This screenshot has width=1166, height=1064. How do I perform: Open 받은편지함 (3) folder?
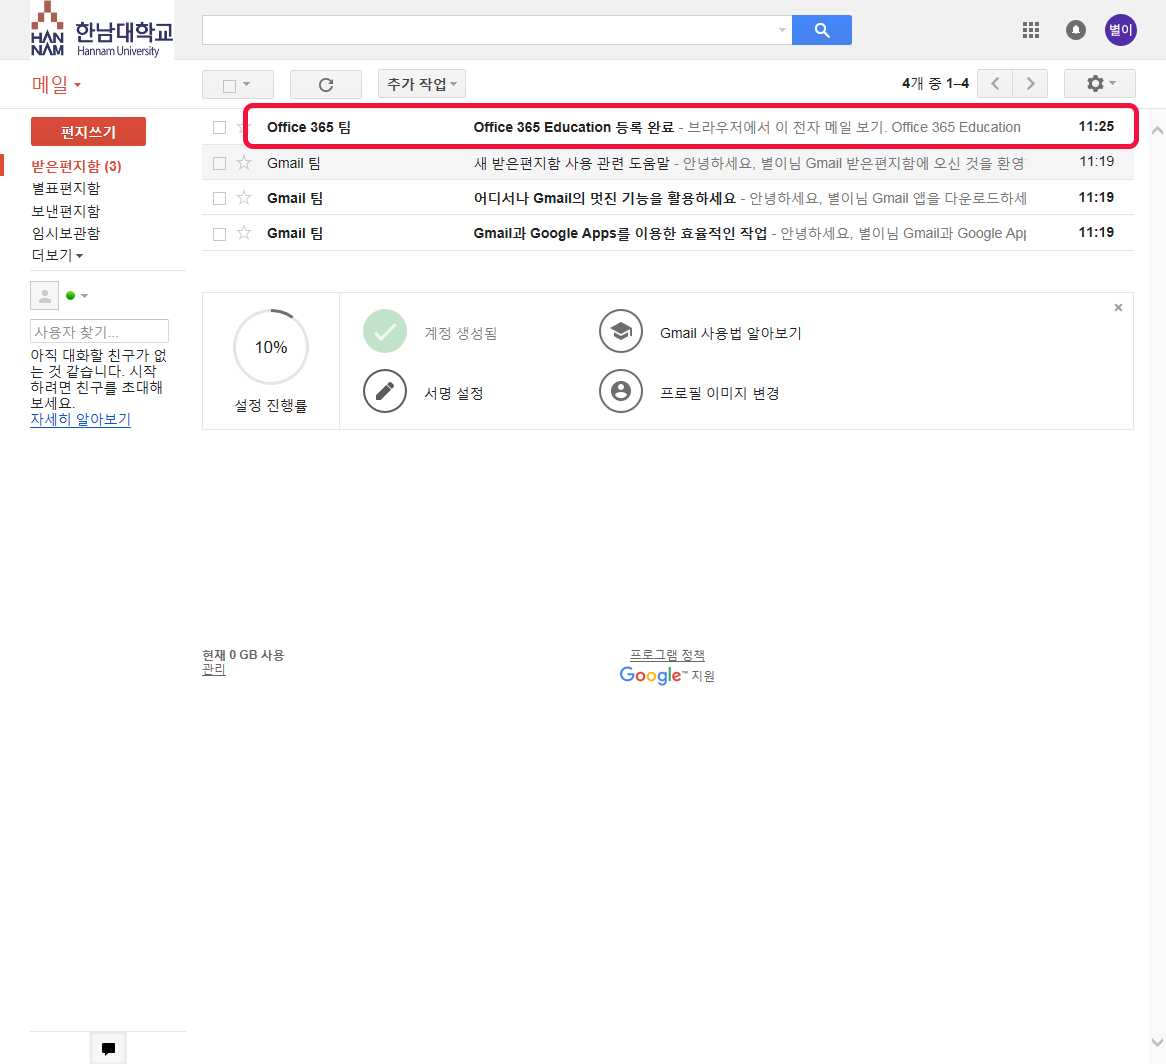pyautogui.click(x=76, y=166)
